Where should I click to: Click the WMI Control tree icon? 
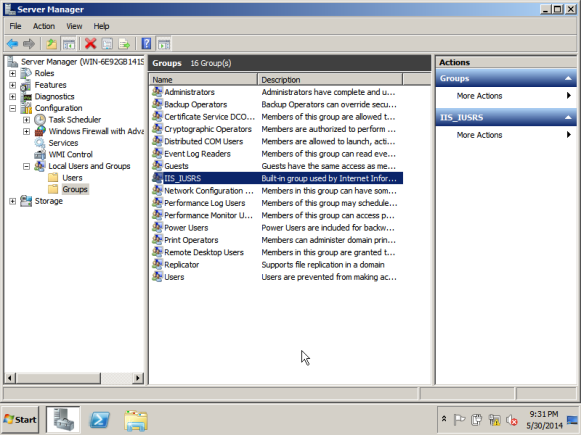click(x=40, y=154)
